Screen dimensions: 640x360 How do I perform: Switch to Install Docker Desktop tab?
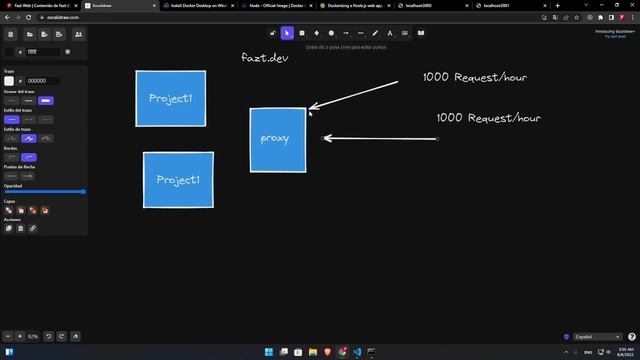click(x=198, y=6)
